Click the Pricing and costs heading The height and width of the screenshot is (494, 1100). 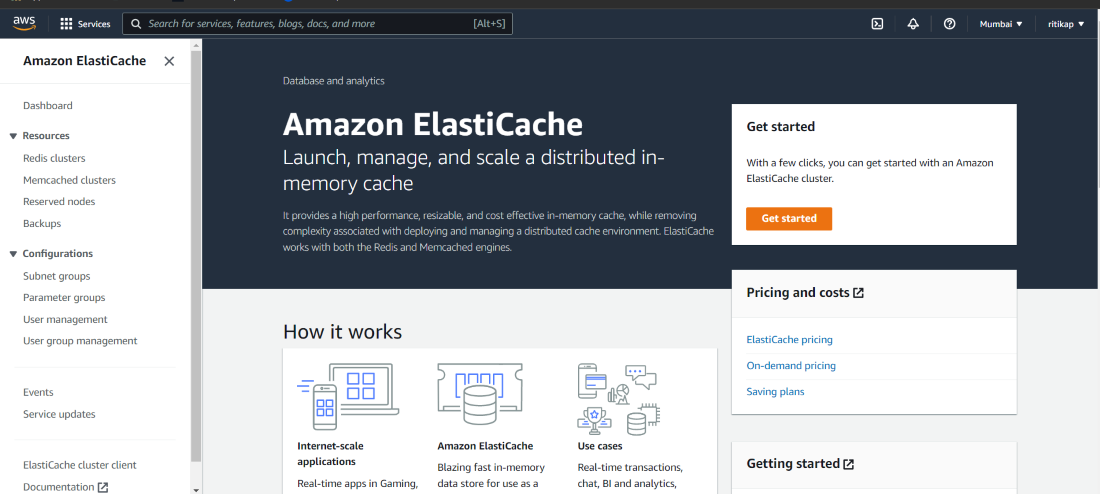798,293
